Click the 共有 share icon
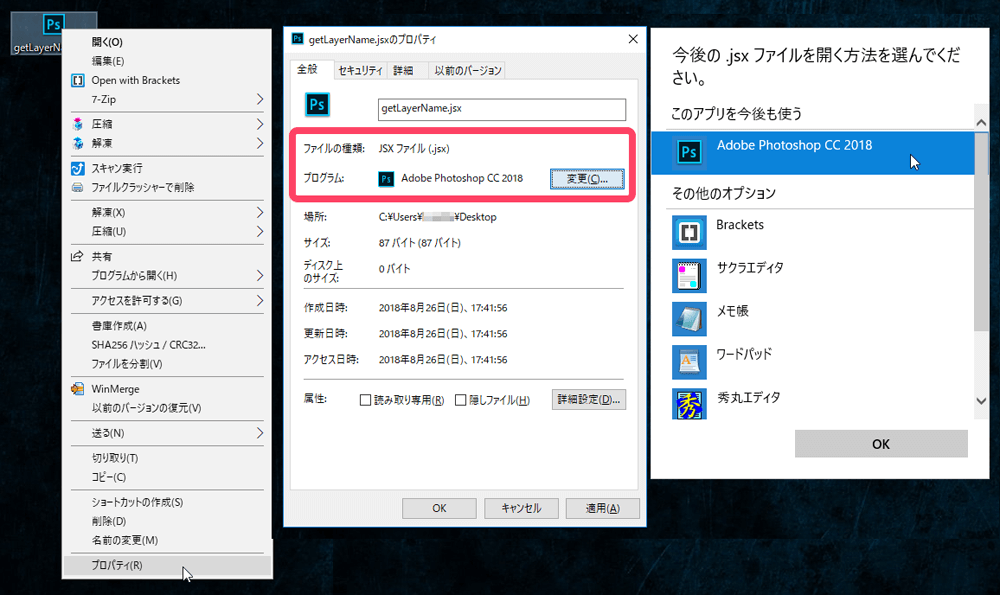Image resolution: width=1000 pixels, height=595 pixels. coord(77,256)
